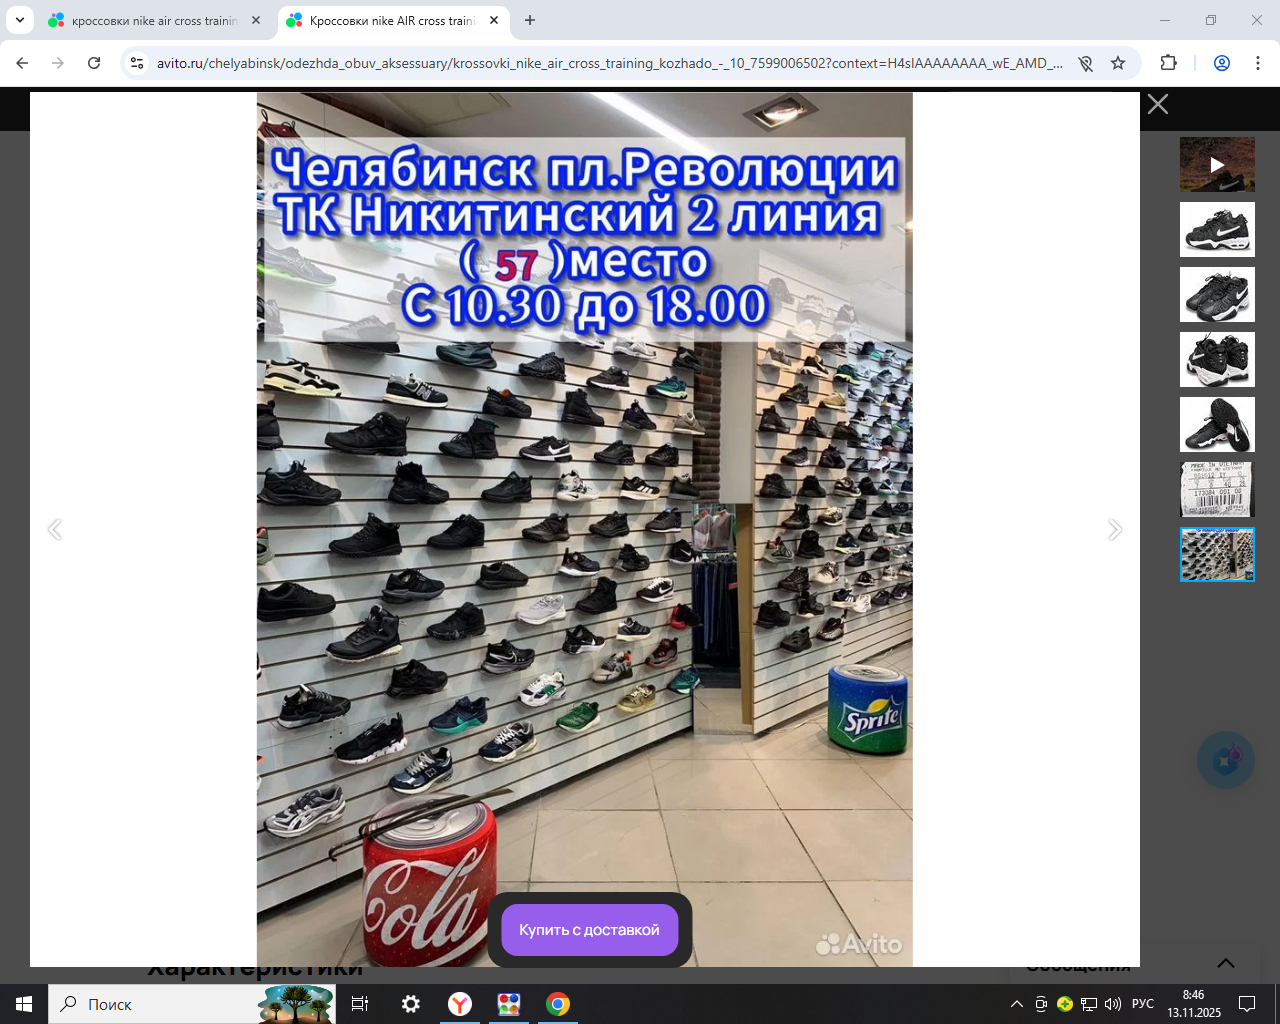Close the active 'Кроссовки nike AIR cross' tab
1280x1024 pixels.
tap(494, 20)
